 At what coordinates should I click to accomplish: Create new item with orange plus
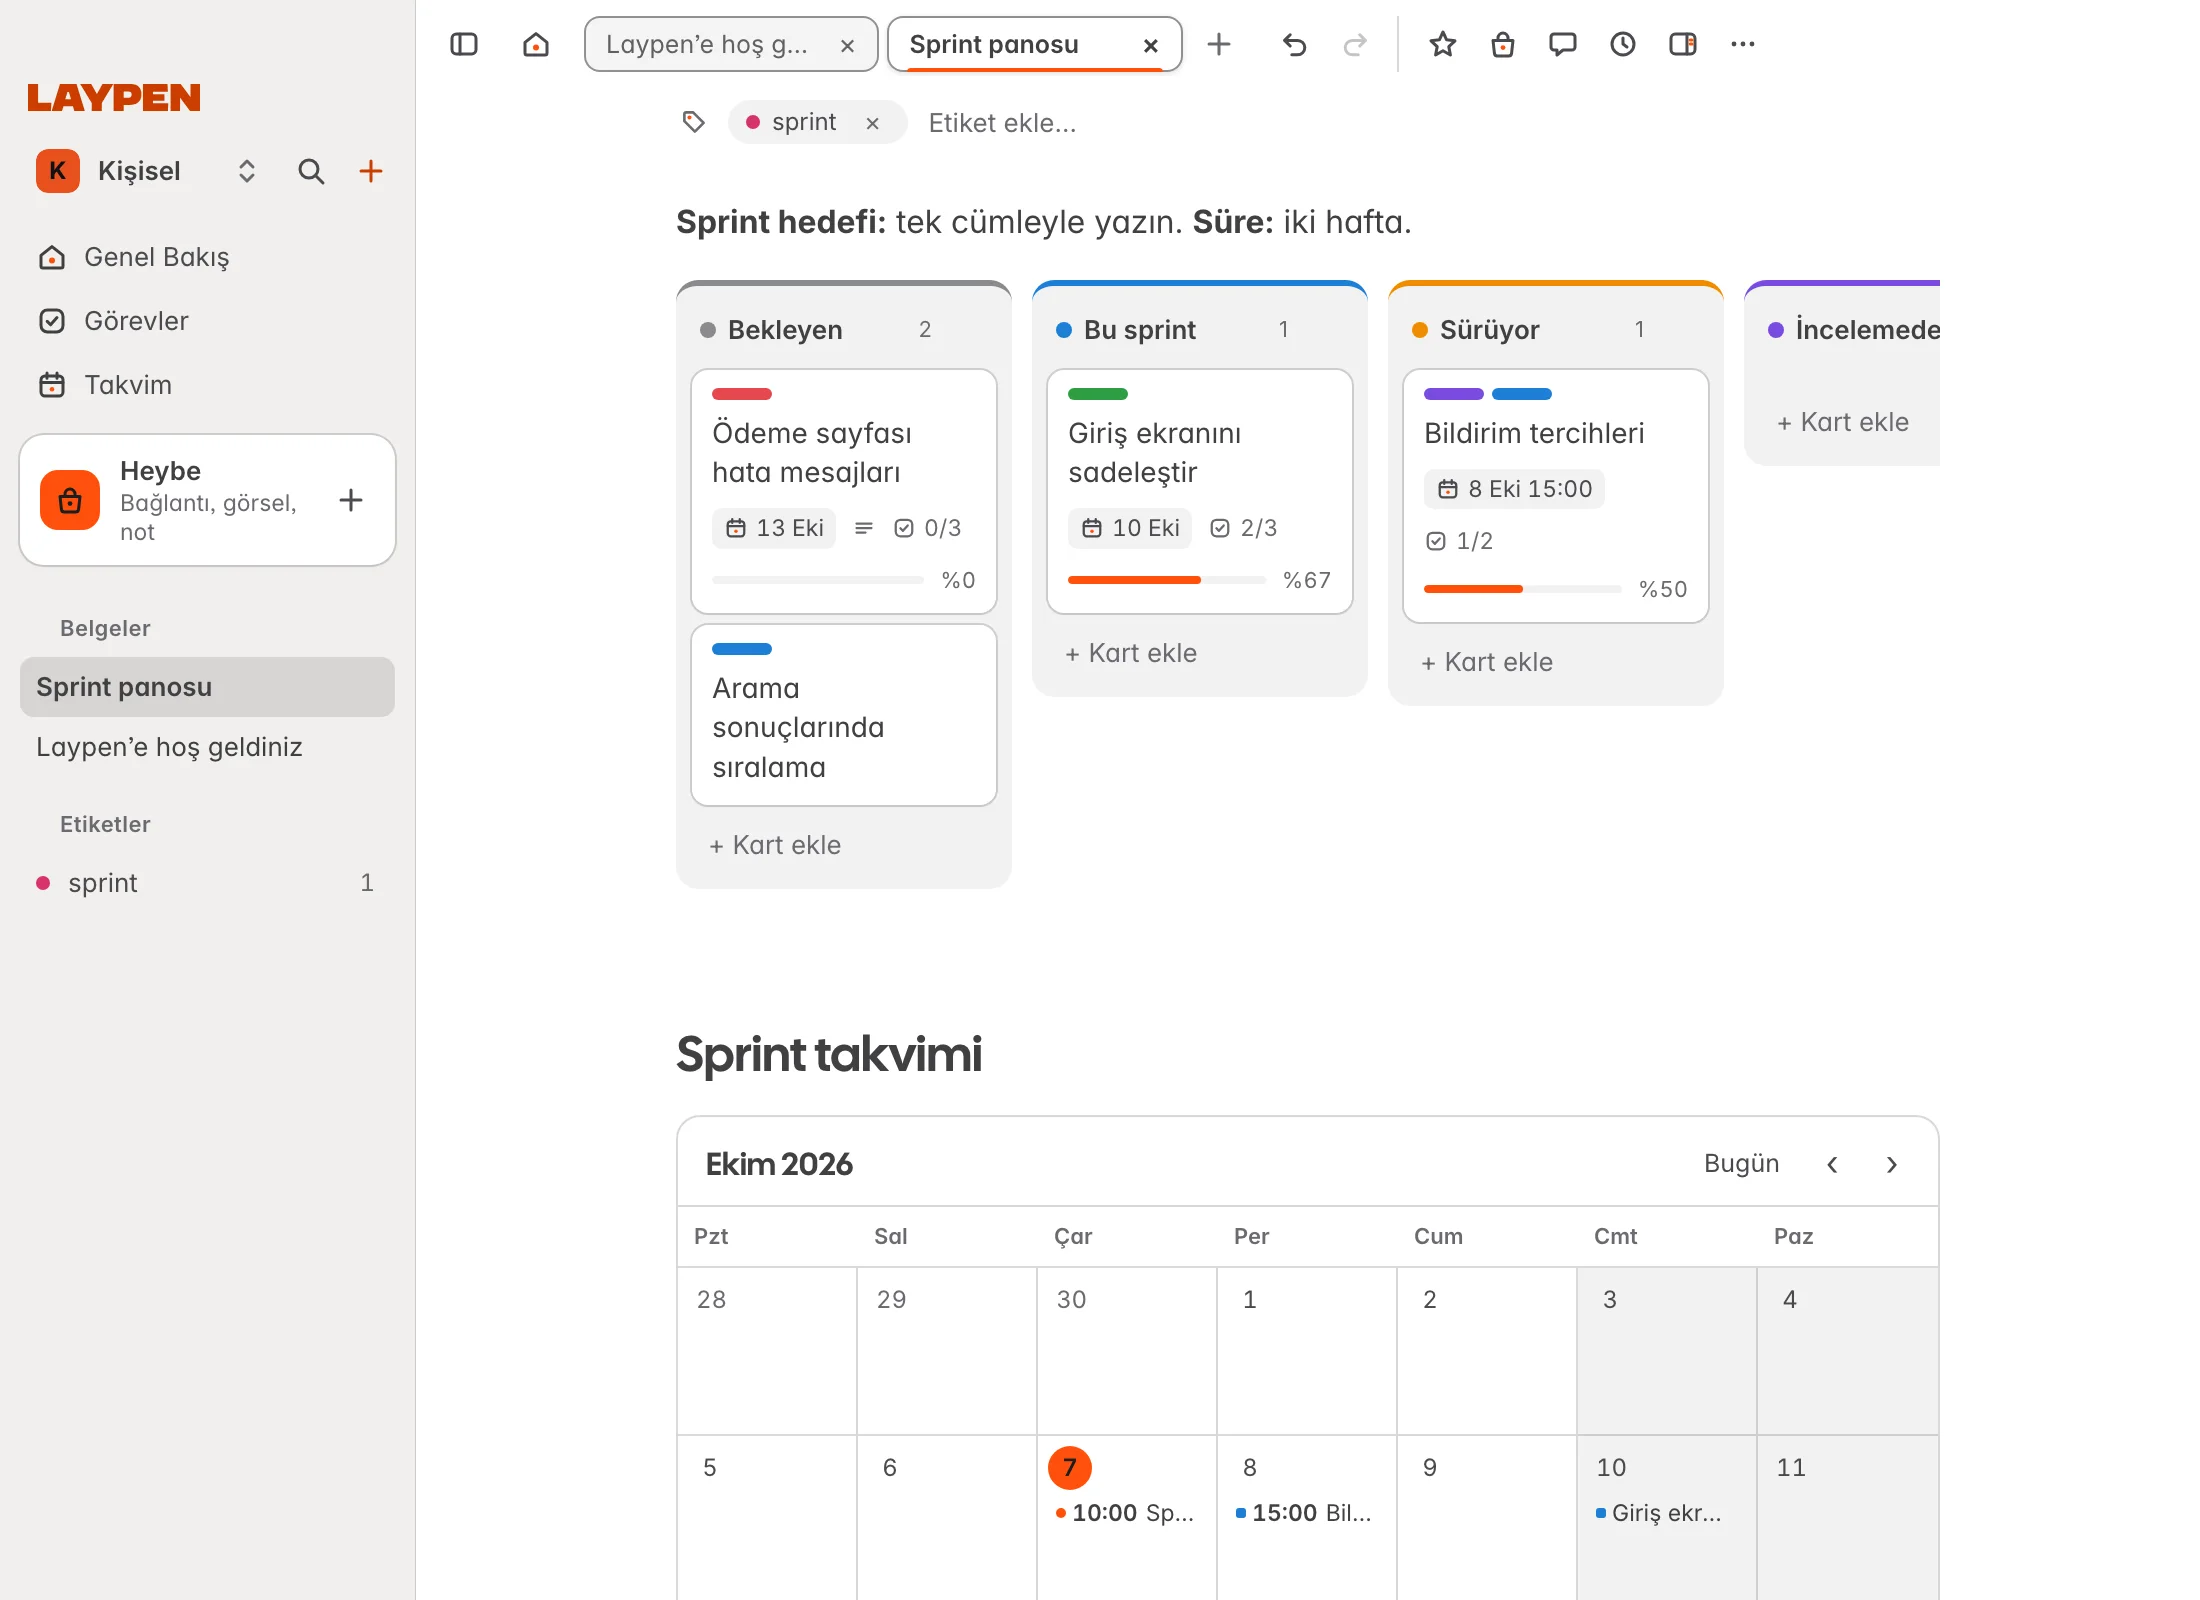tap(371, 171)
